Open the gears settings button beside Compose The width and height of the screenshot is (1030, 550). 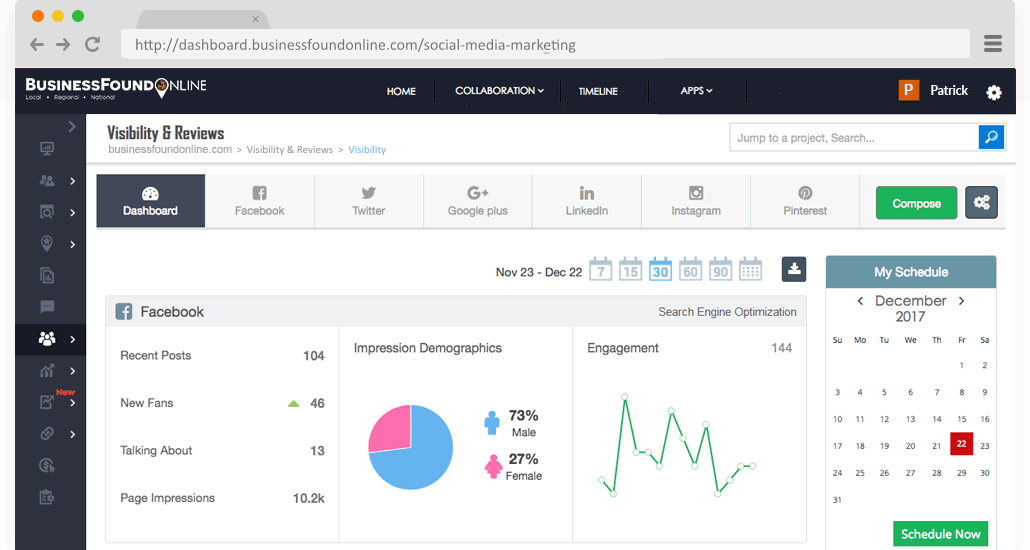[981, 202]
